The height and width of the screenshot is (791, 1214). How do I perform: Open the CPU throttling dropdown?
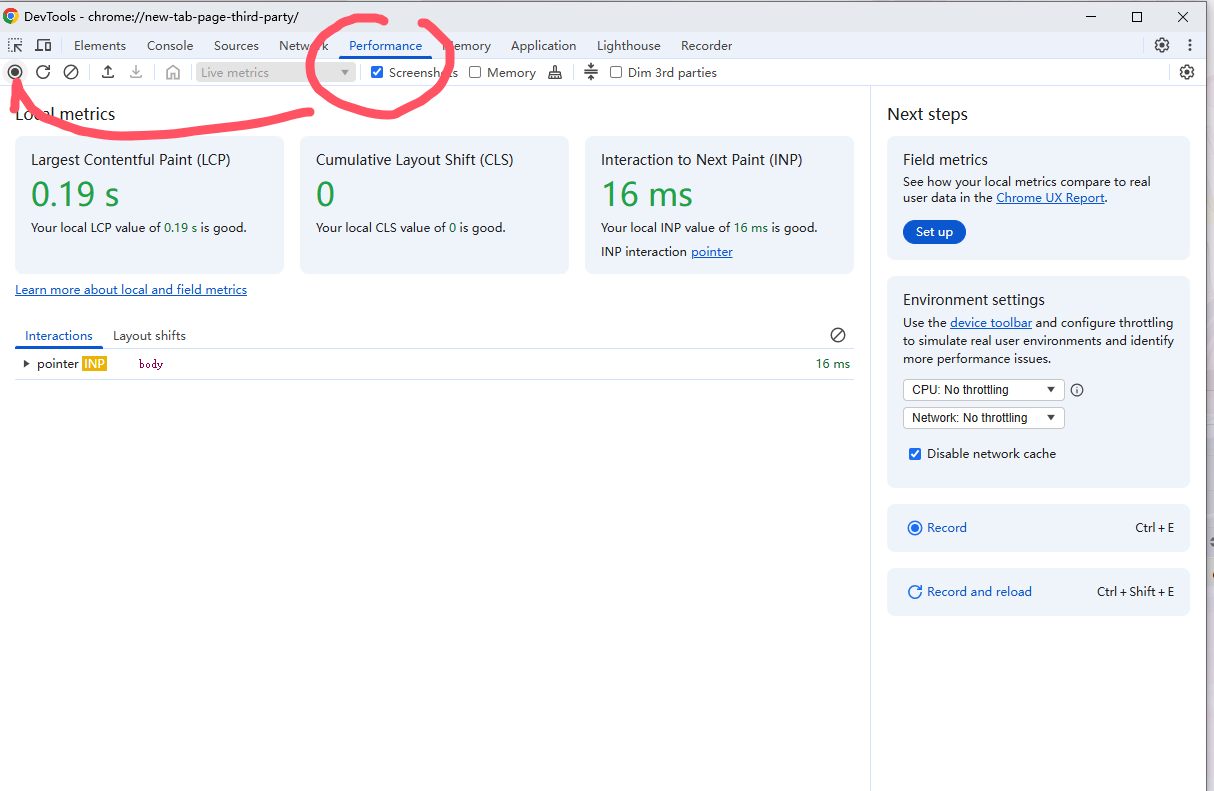[x=984, y=390]
